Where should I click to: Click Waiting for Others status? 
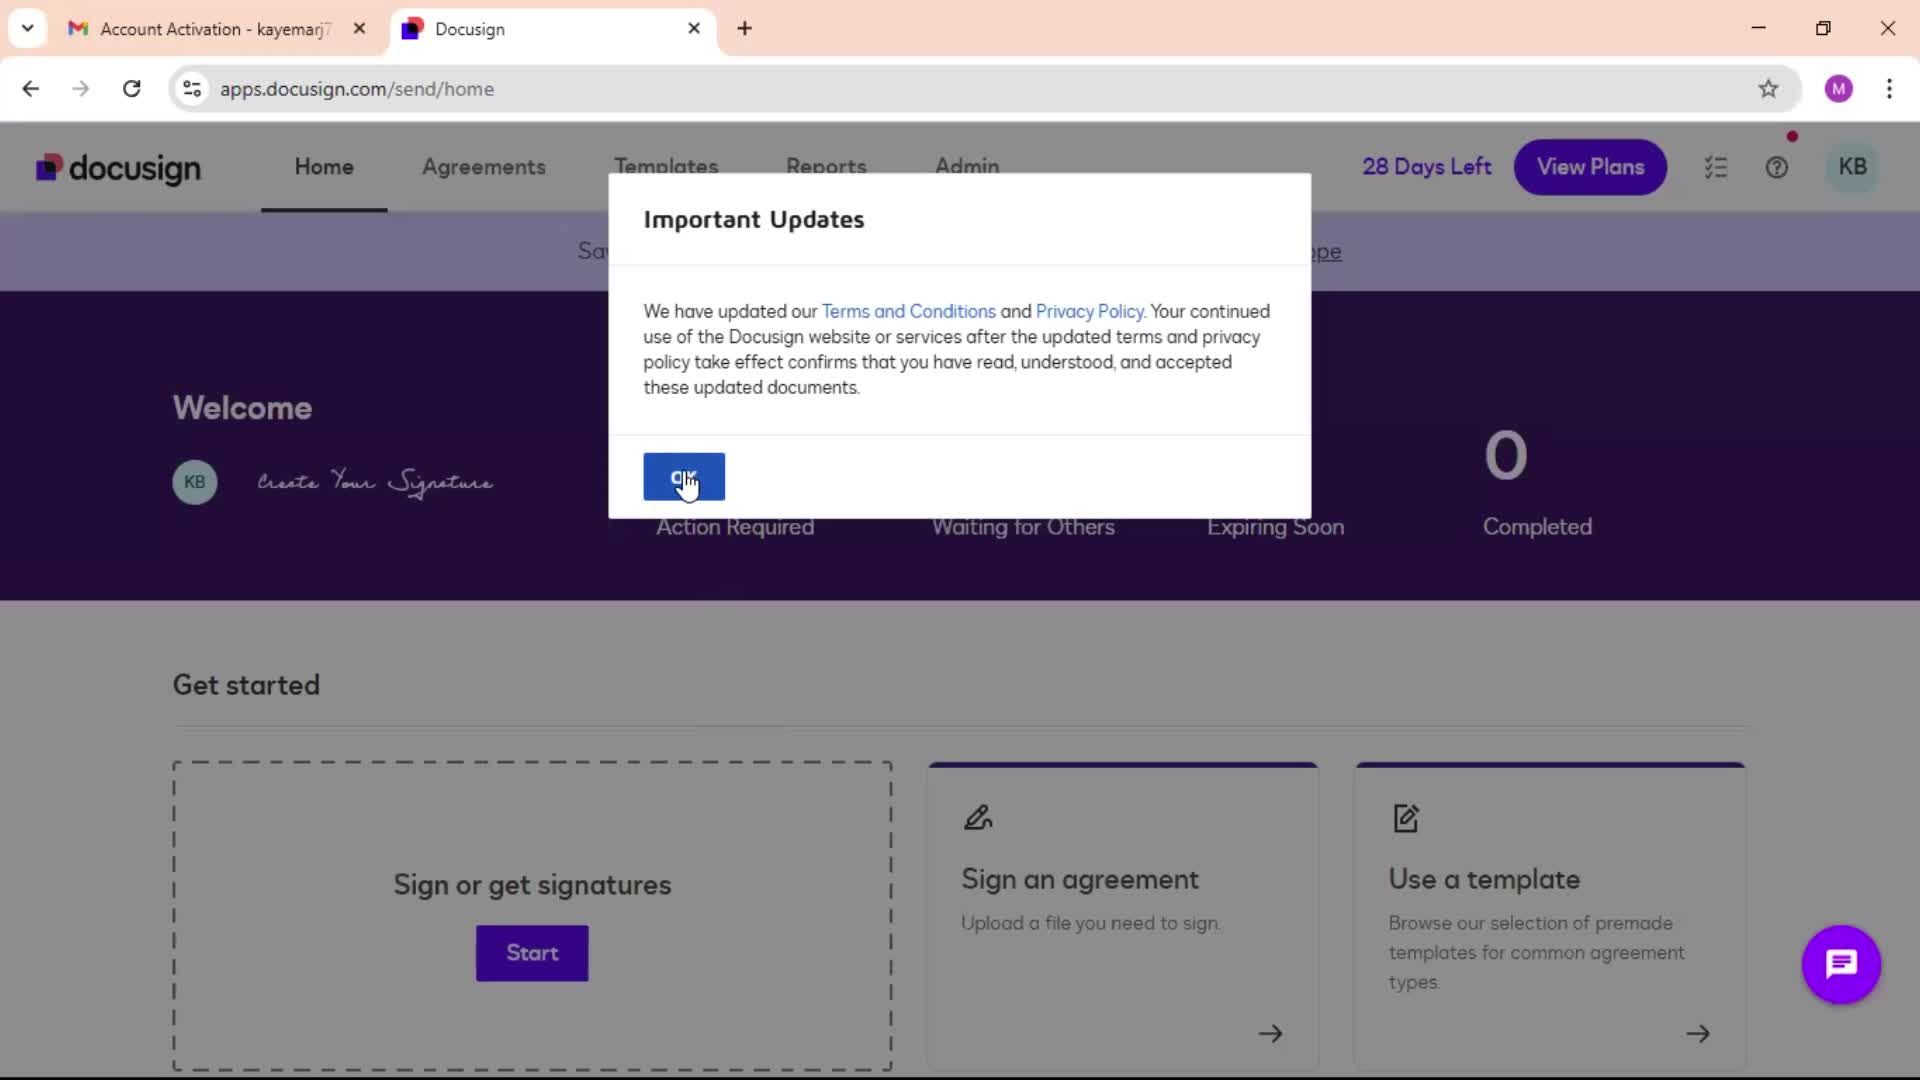coord(1023,527)
